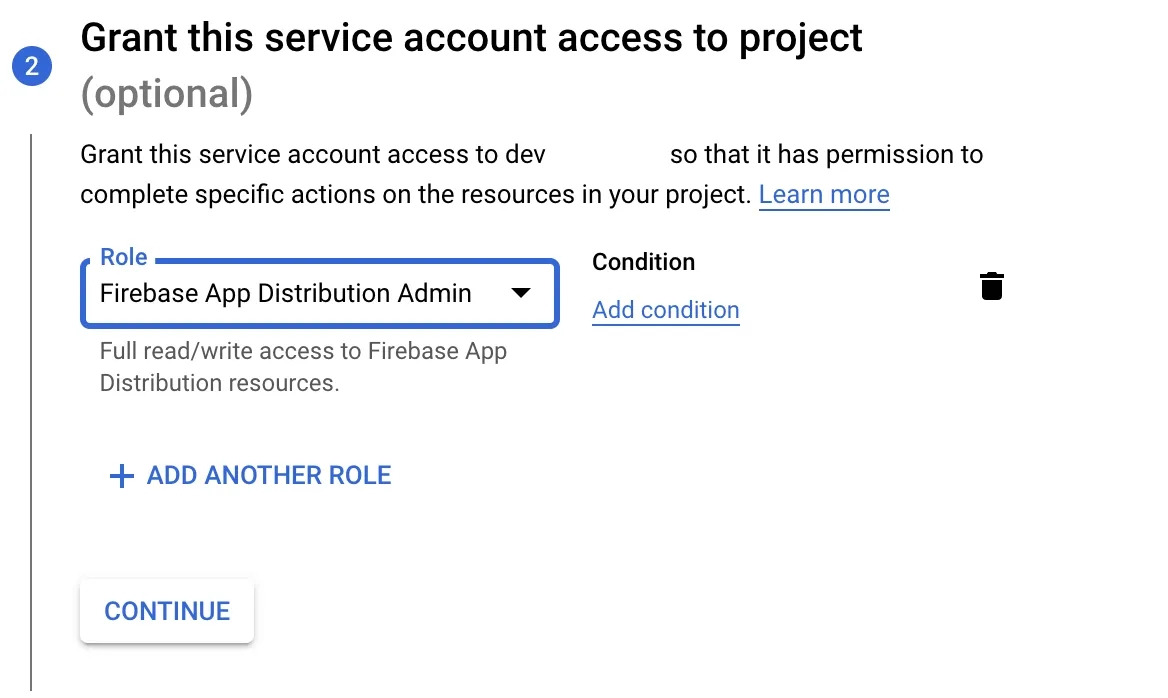Screen dimensions: 1168x698
Task: Click the Condition column label
Action: [x=643, y=262]
